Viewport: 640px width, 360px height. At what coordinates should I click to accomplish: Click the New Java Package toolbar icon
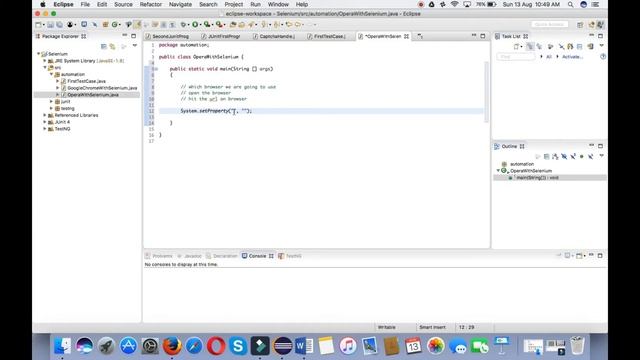pos(105,24)
